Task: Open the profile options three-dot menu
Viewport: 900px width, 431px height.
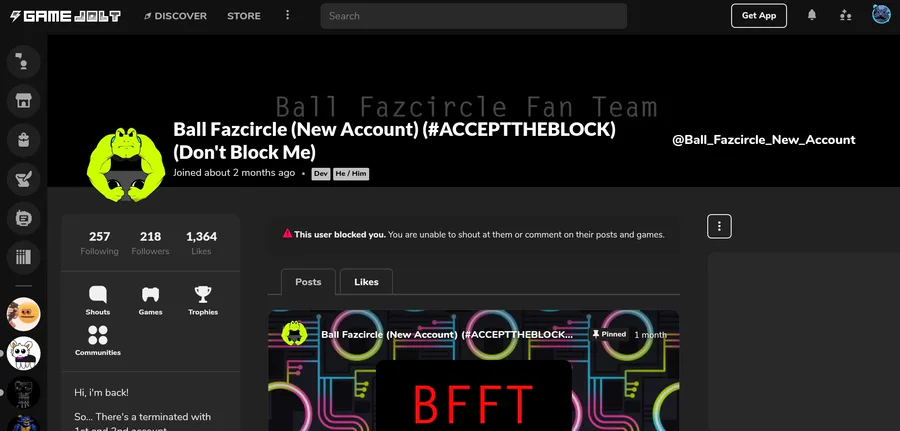Action: point(719,227)
